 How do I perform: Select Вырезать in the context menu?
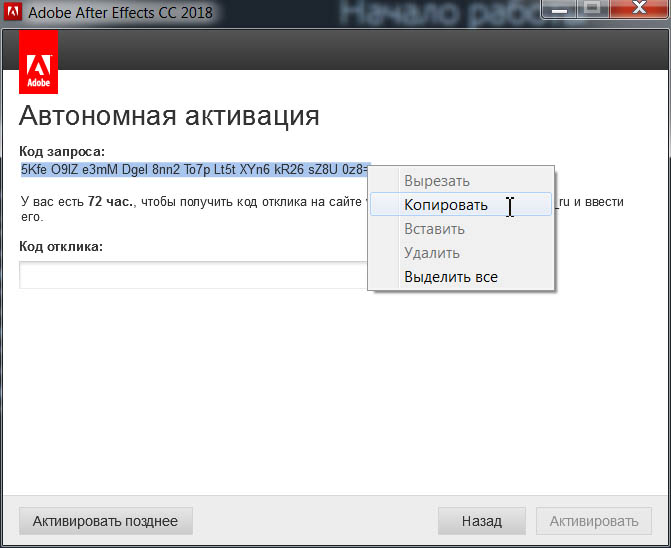pos(461,181)
